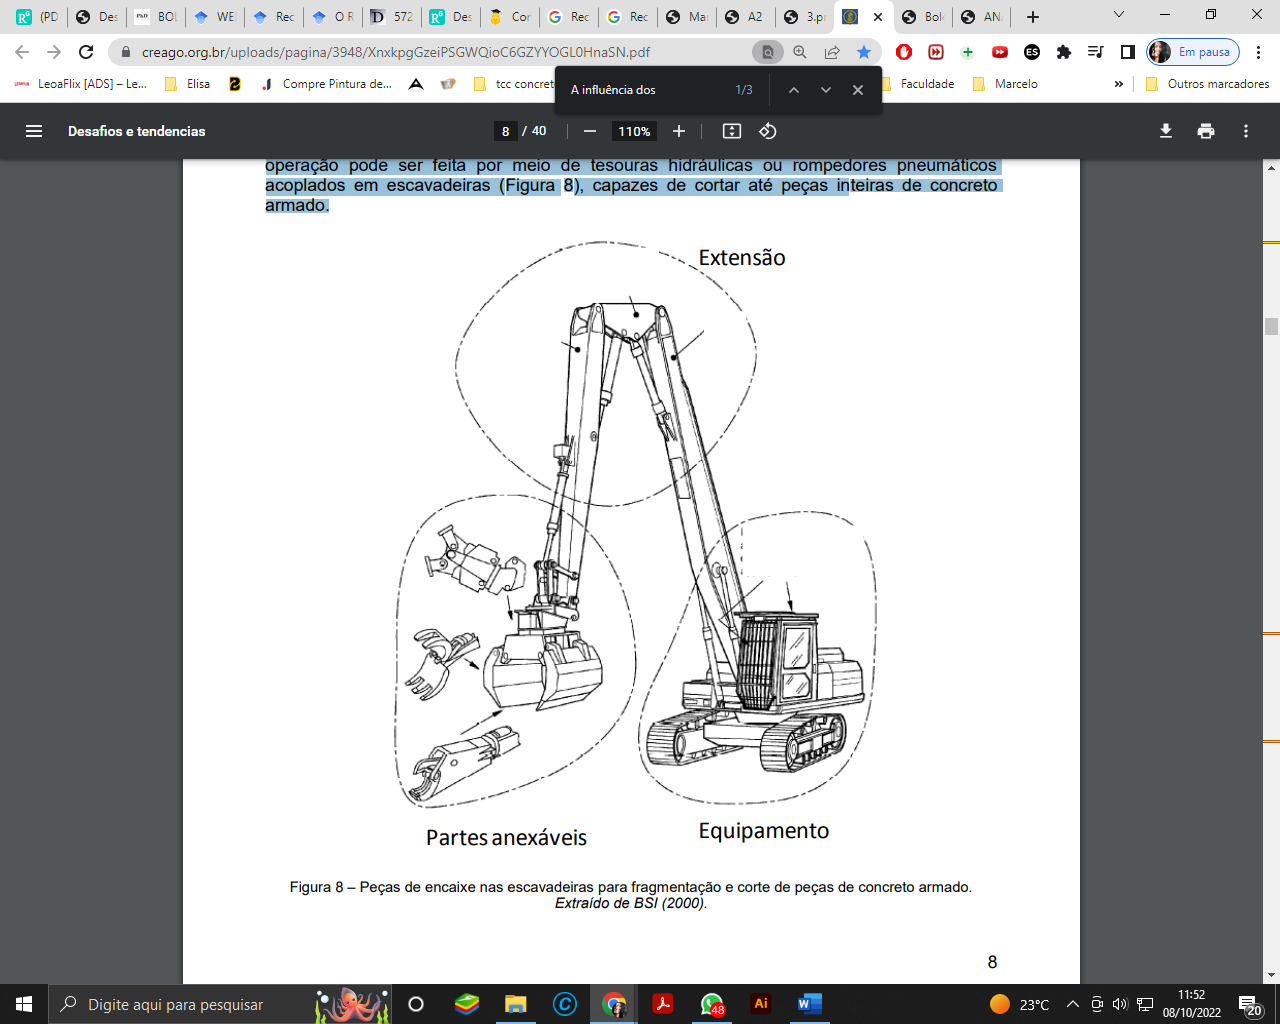Screen dimensions: 1280x1024
Task: Jump to next find result
Action: [x=826, y=90]
